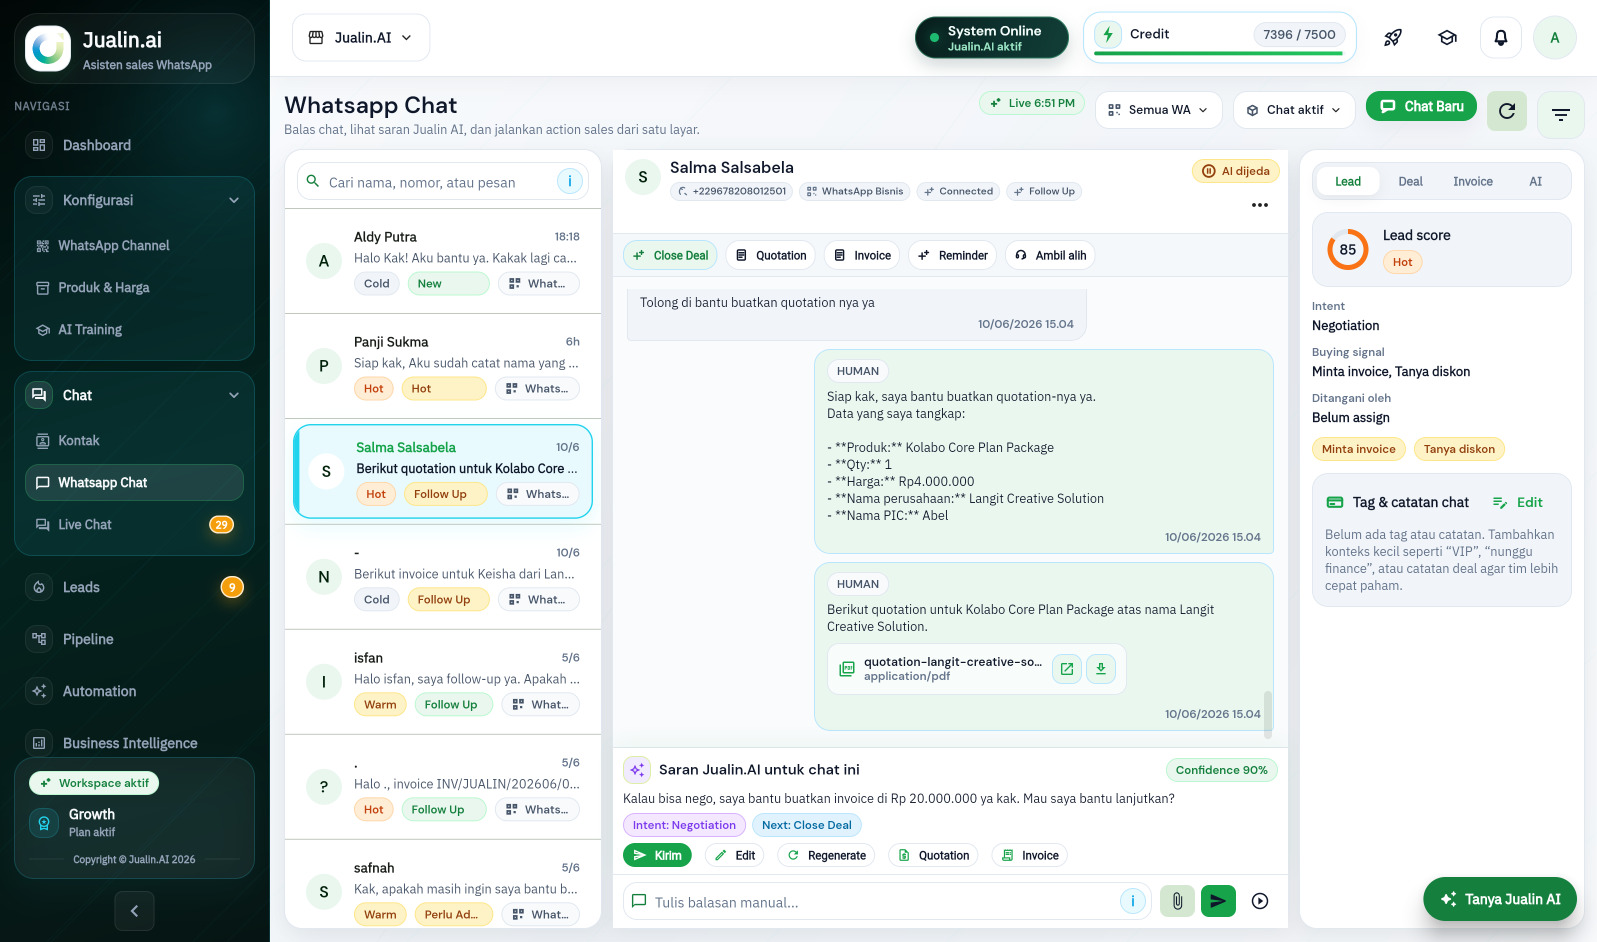This screenshot has height=942, width=1597.
Task: Click the rocket icon in header
Action: click(x=1393, y=38)
